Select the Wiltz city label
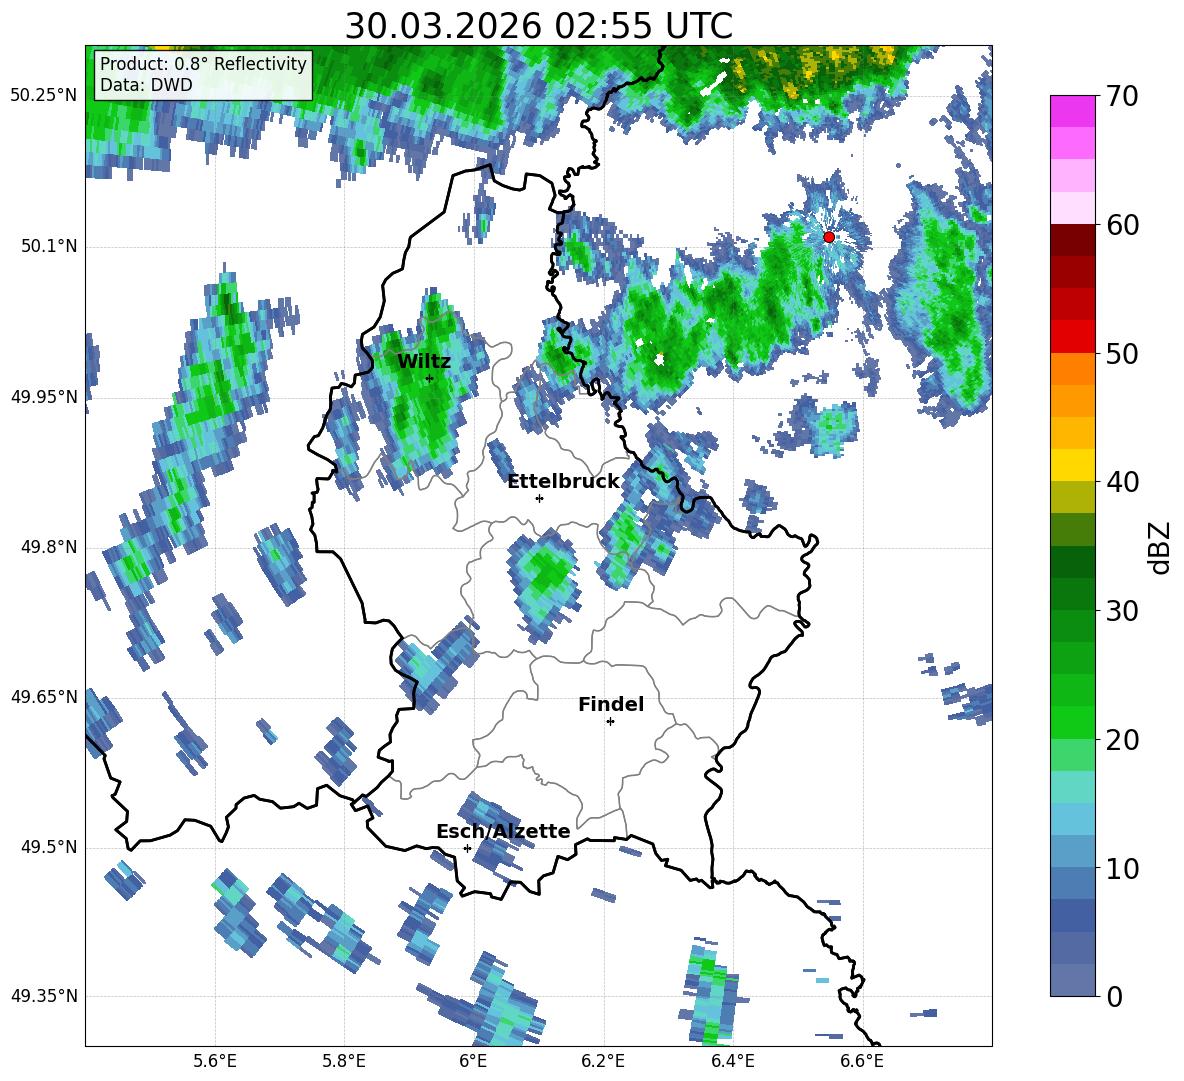 (x=424, y=362)
